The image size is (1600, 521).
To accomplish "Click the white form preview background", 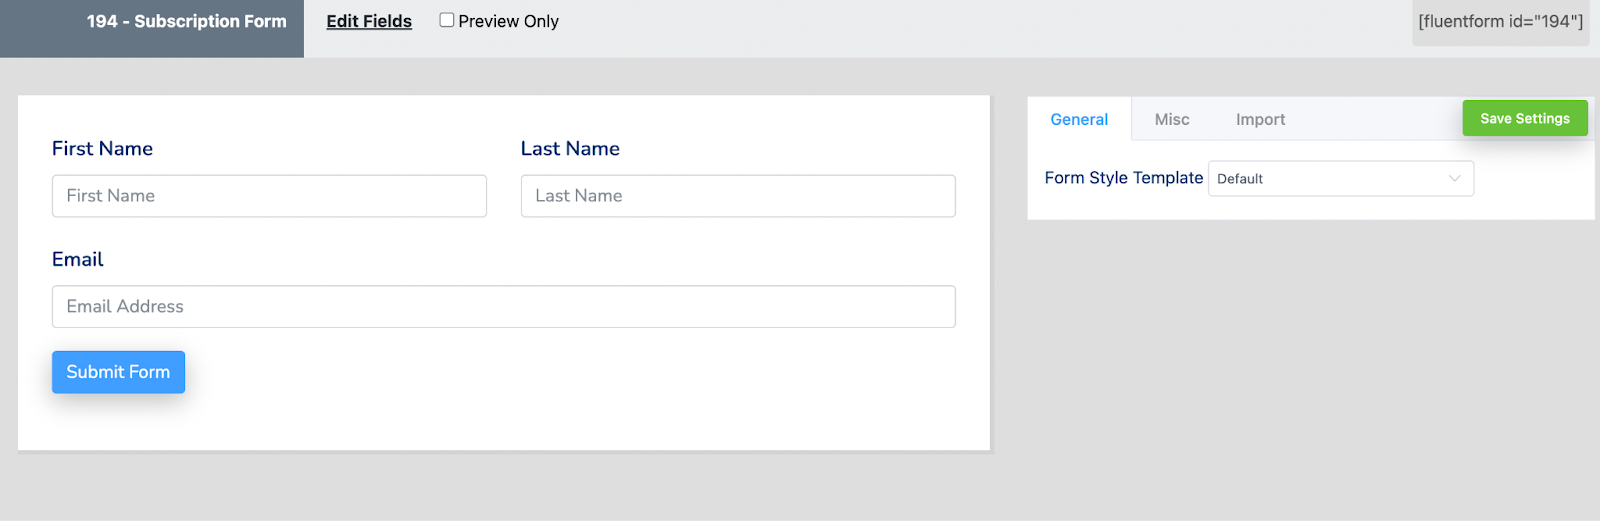I will [600, 410].
